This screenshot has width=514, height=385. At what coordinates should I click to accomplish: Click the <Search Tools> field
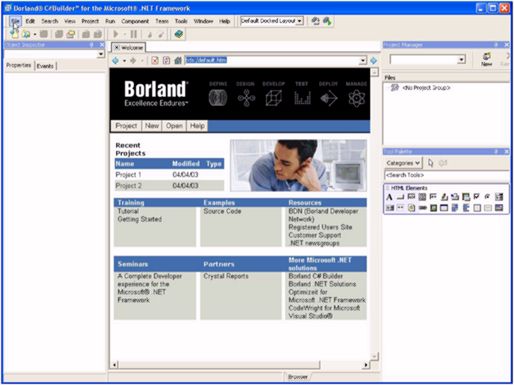coord(446,175)
